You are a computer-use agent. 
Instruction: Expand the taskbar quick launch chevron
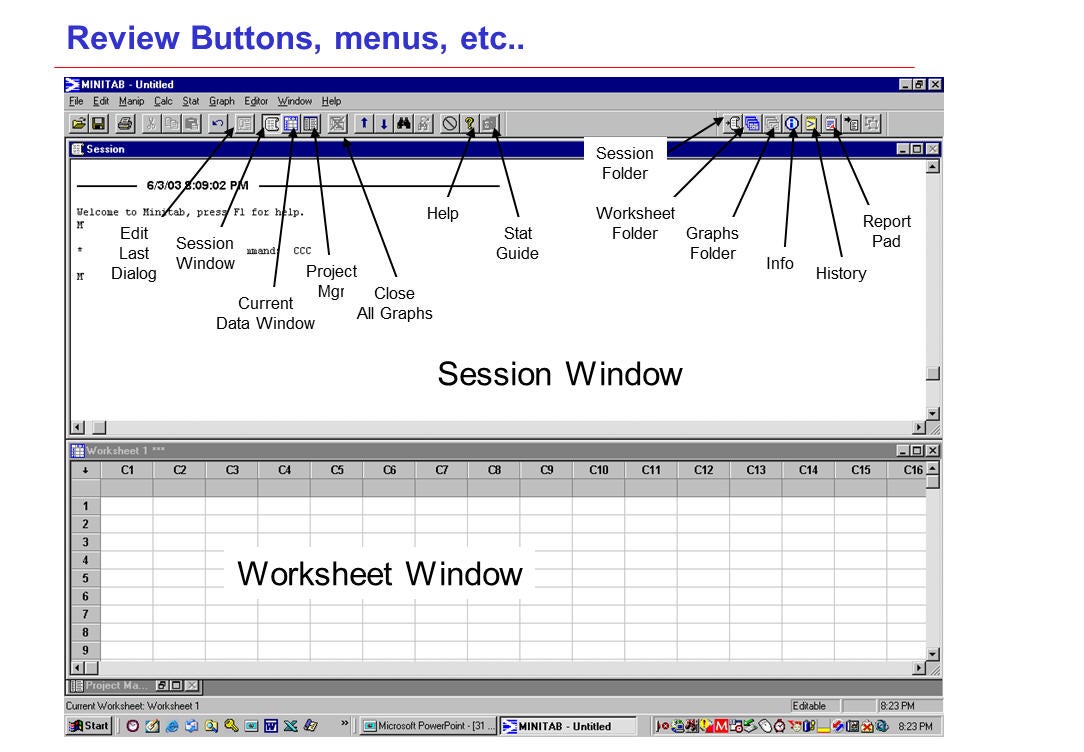345,724
